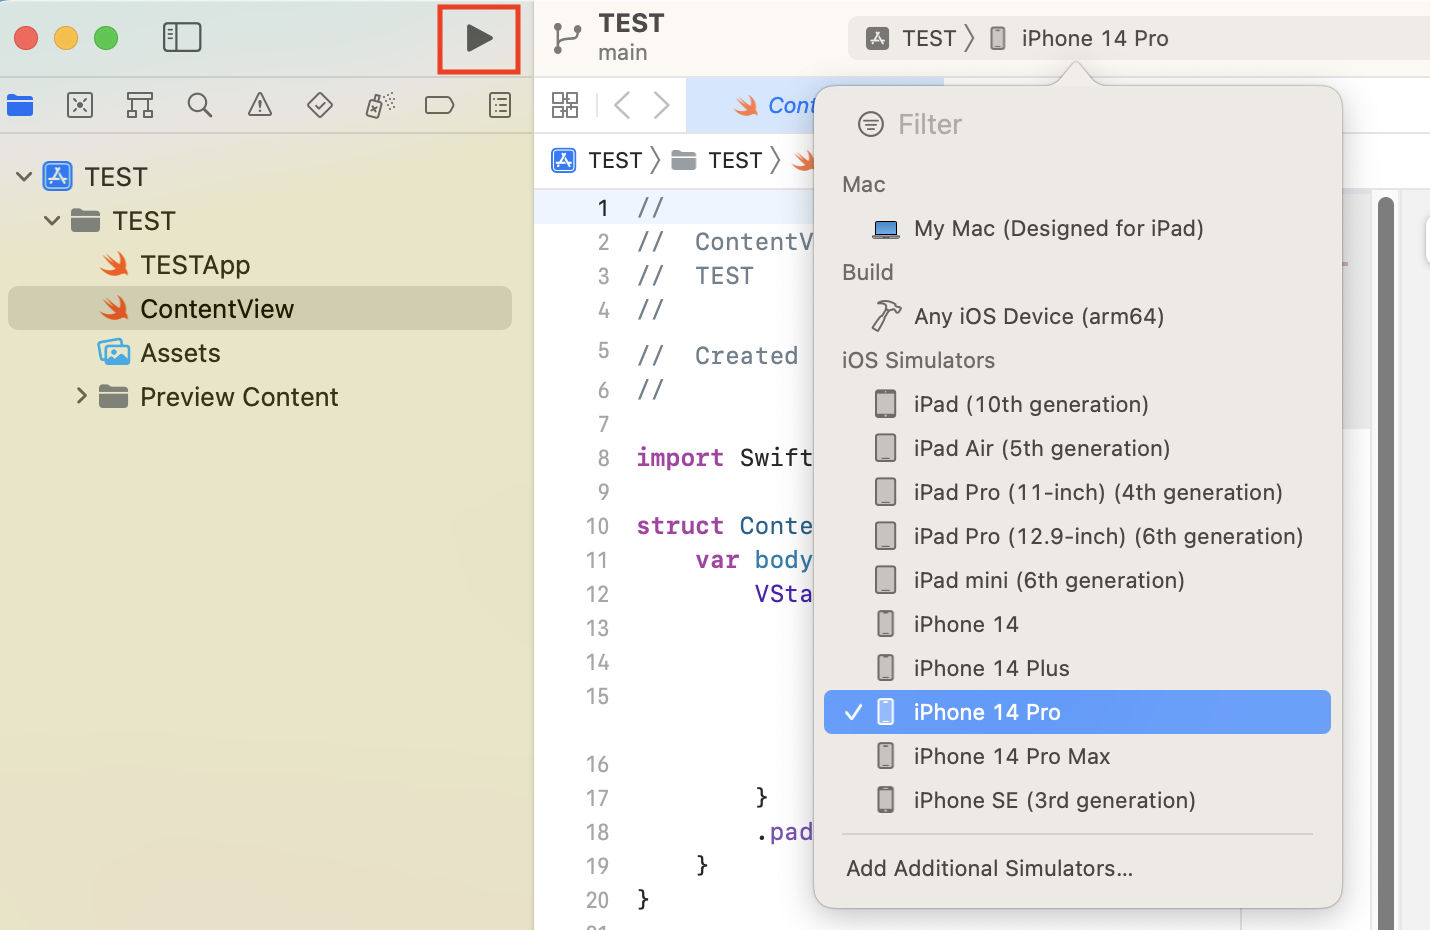Click the source control branch icon

coord(567,38)
